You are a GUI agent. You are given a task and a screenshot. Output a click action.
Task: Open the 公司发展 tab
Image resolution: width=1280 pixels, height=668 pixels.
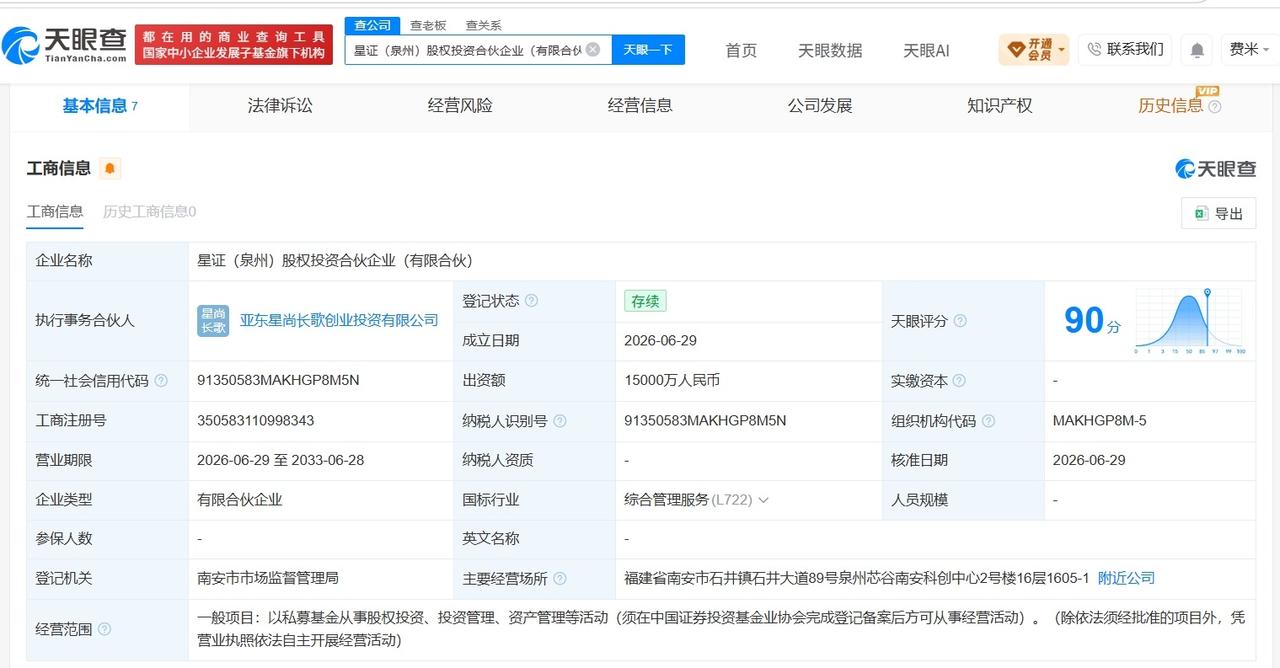click(820, 106)
